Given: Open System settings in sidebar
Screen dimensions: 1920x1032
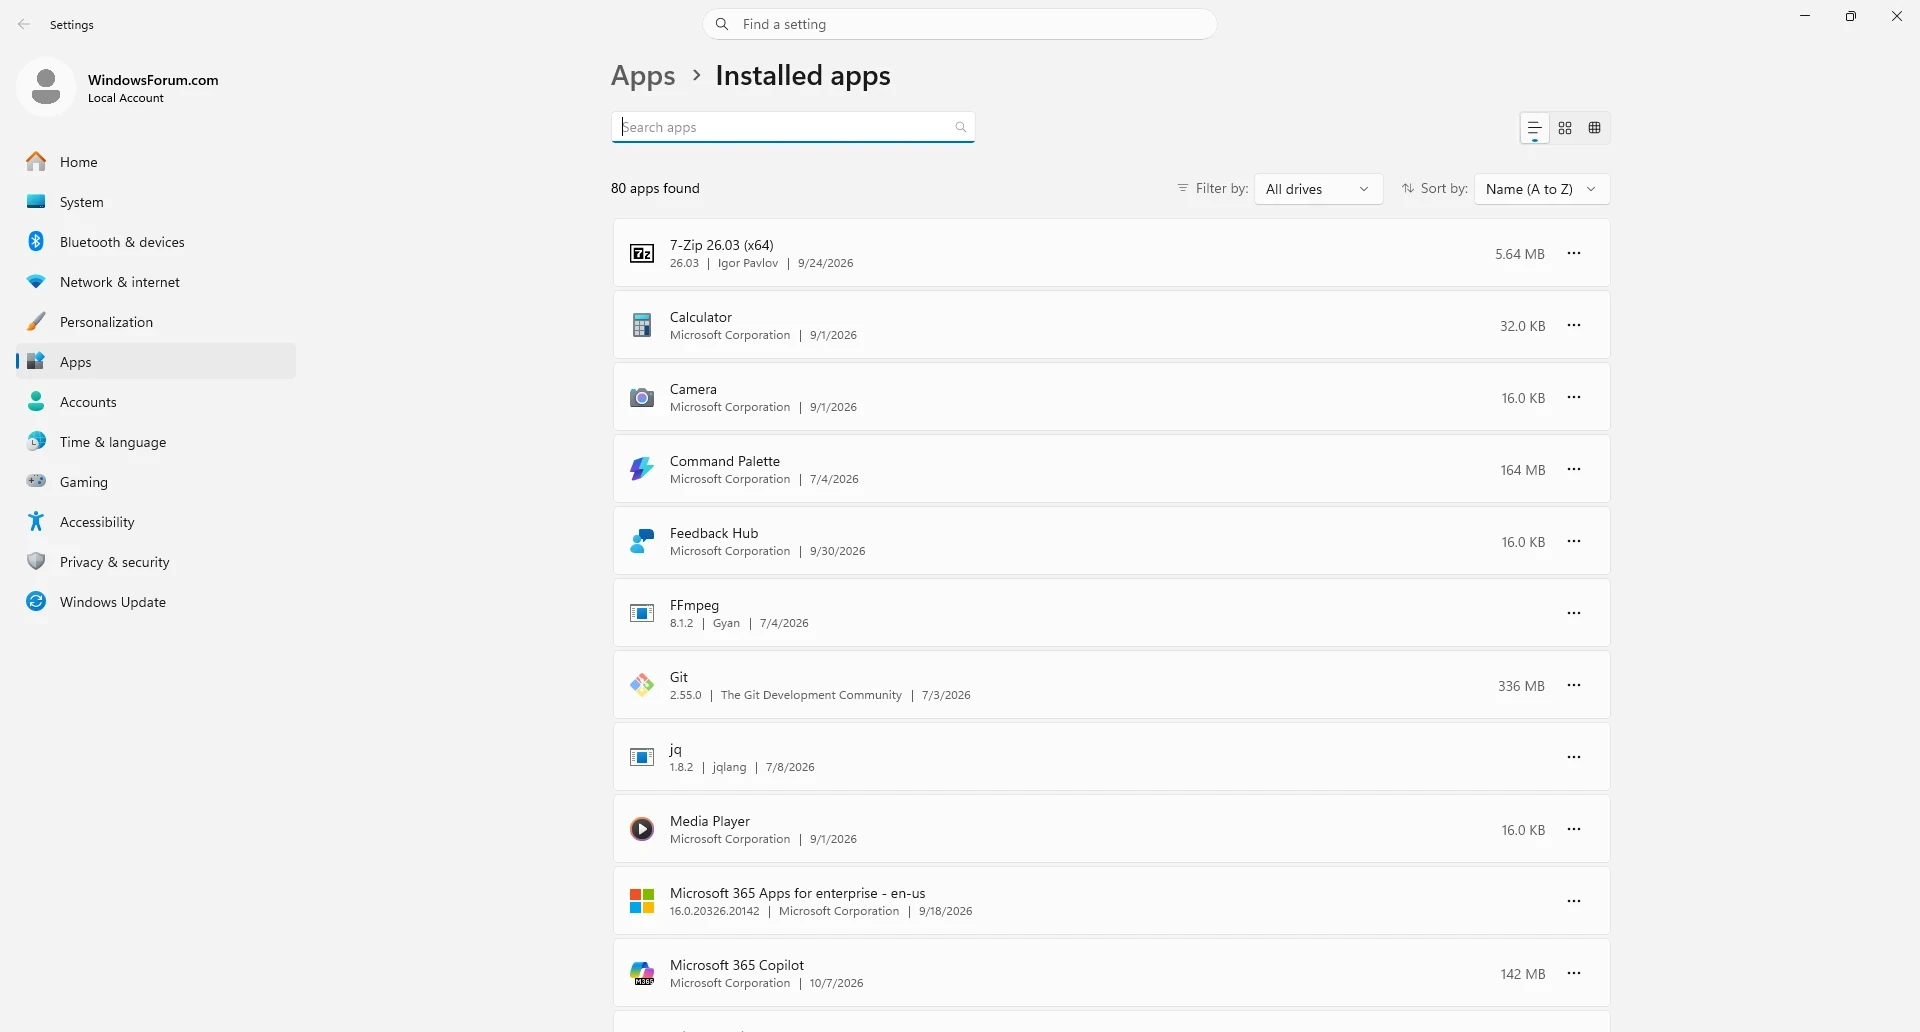Looking at the screenshot, I should click(156, 202).
